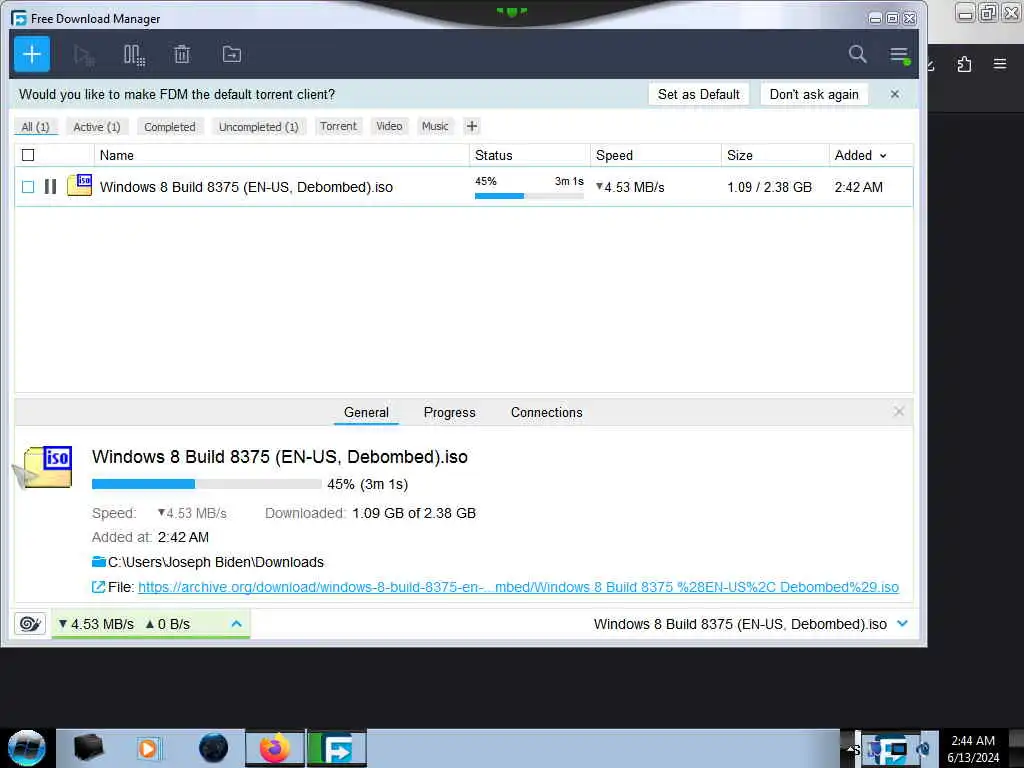Click the 2:42 AM added time cell

(x=859, y=187)
